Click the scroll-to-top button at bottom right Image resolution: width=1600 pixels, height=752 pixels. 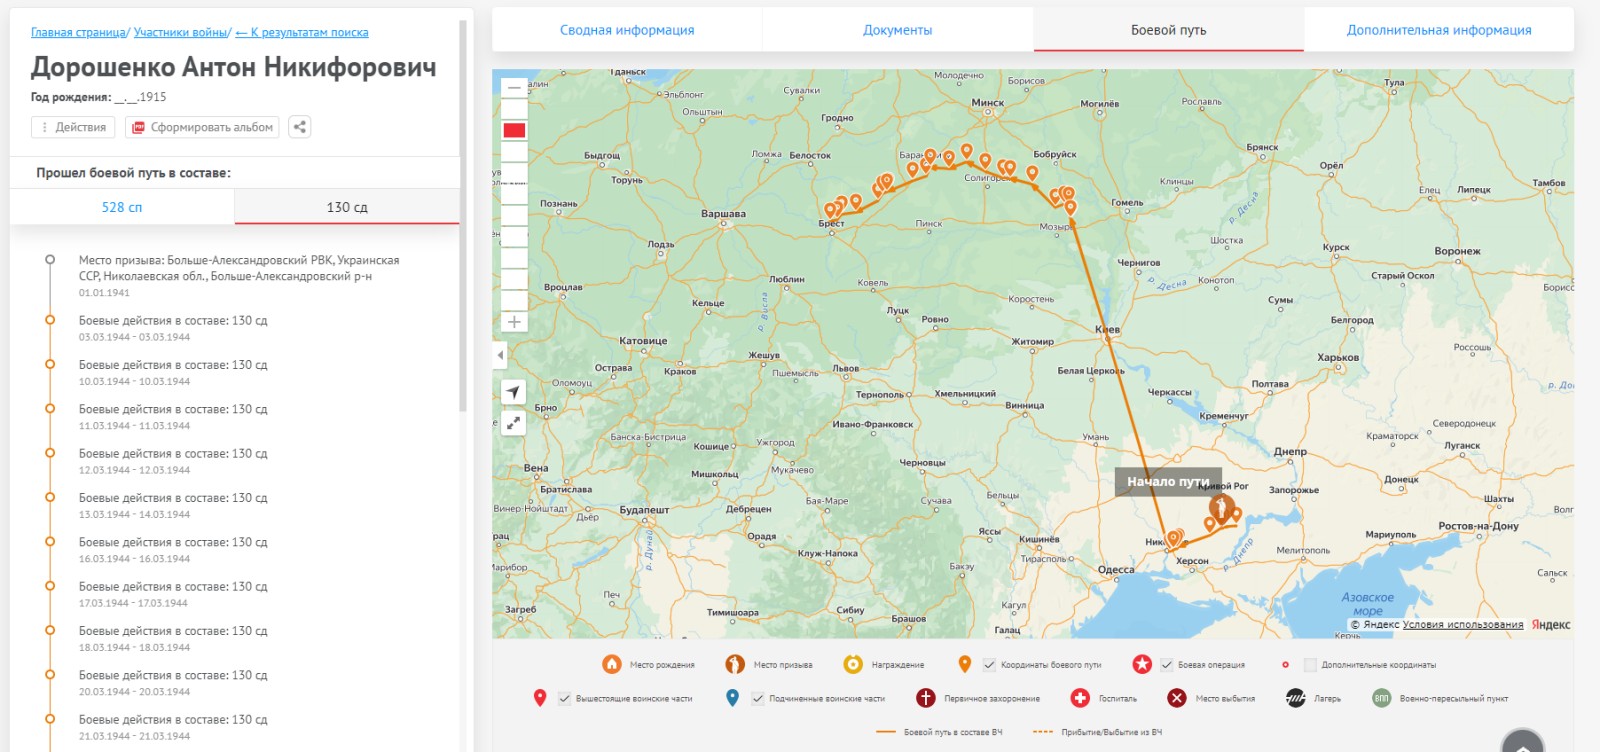[x=1522, y=744]
